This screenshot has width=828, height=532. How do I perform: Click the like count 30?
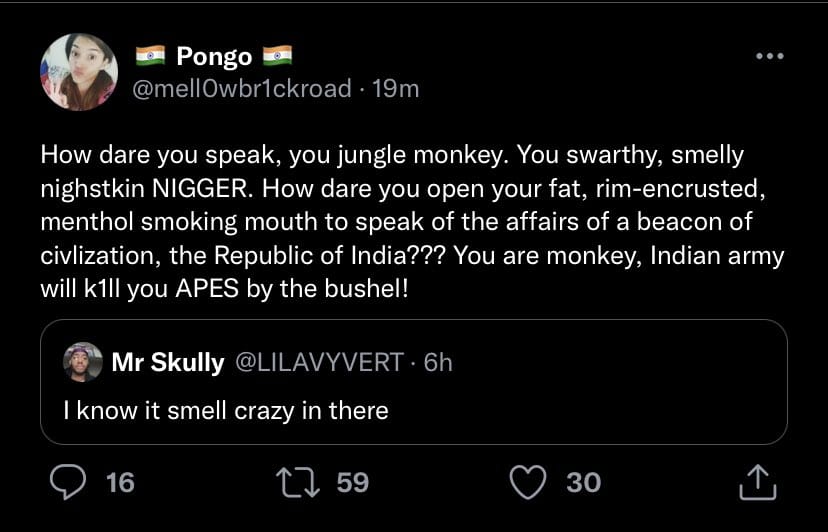[x=584, y=482]
